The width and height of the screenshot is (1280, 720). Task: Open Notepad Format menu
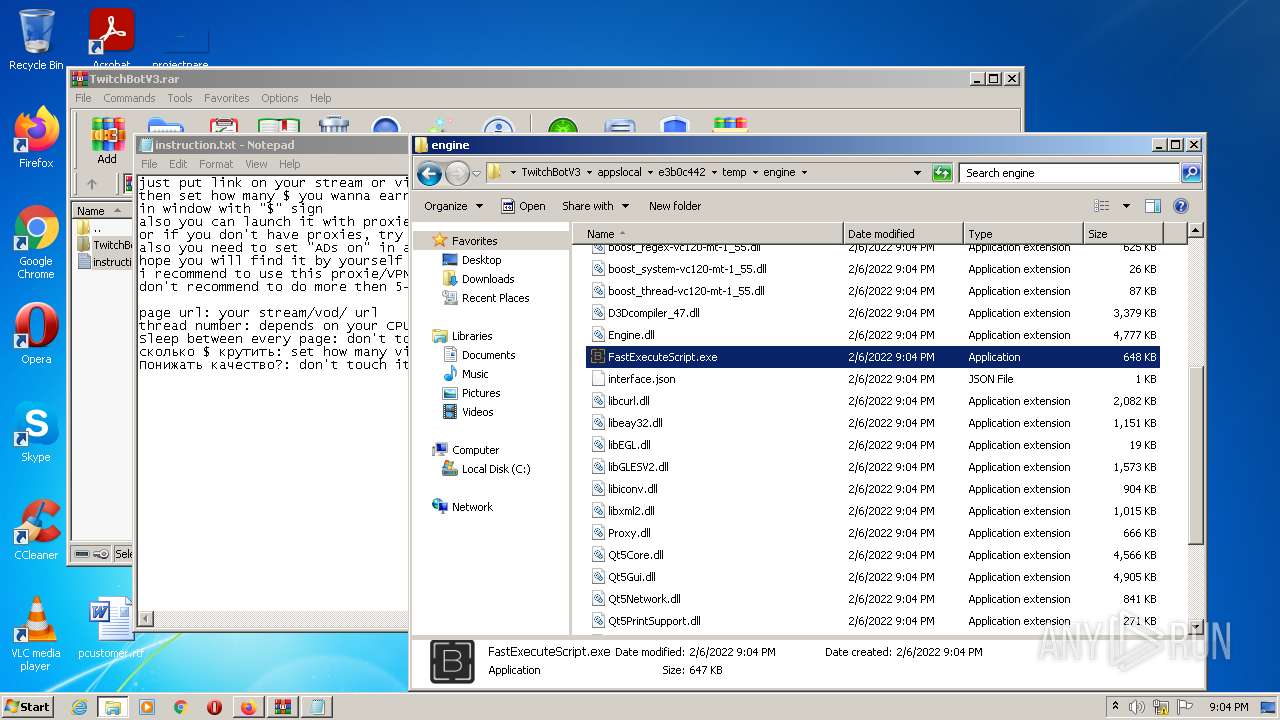coord(215,164)
